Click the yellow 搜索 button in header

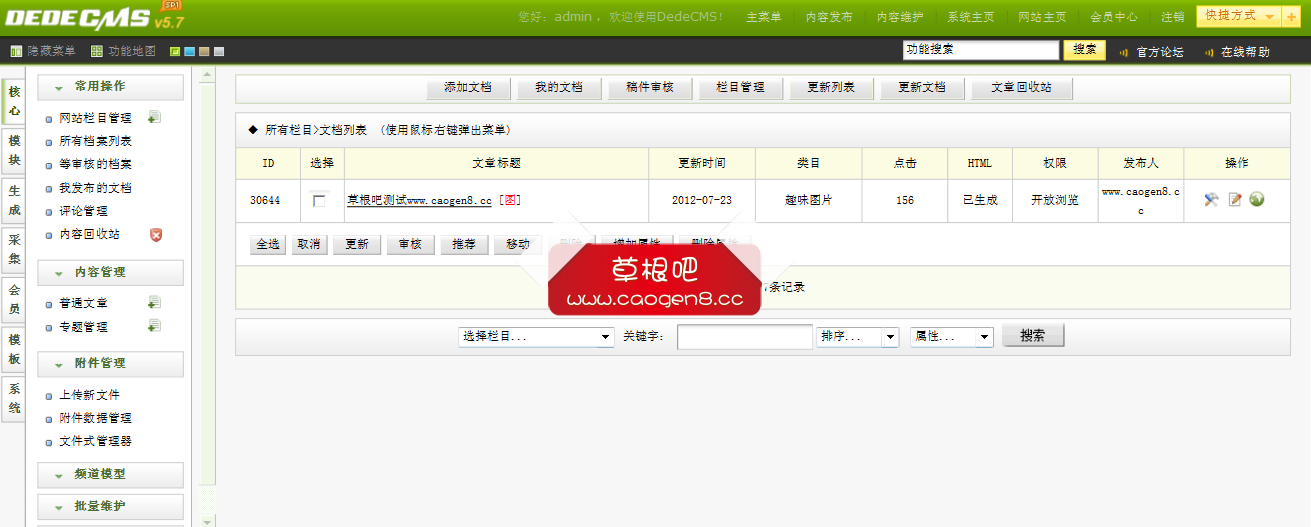pyautogui.click(x=1084, y=50)
